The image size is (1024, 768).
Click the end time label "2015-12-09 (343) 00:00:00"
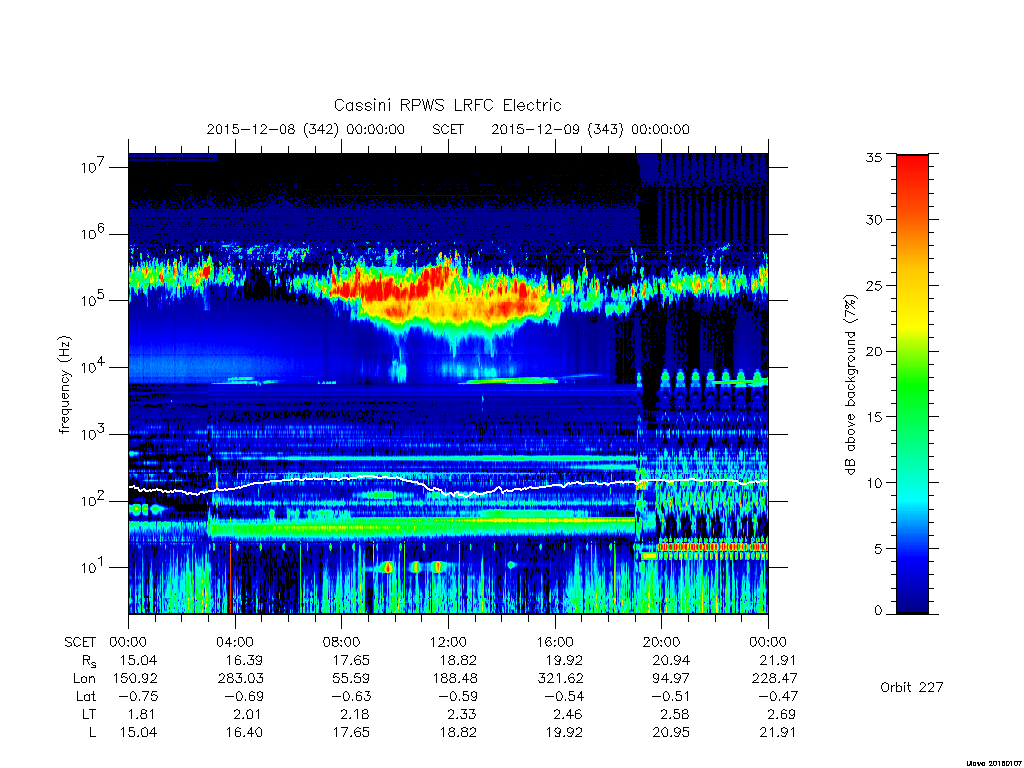(590, 129)
